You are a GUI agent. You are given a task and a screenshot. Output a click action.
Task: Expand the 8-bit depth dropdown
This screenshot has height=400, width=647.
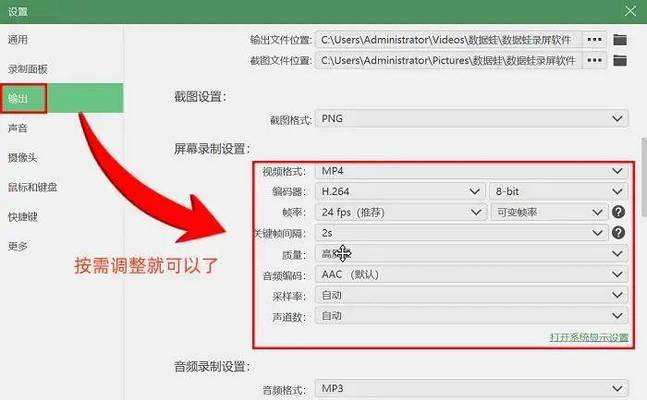point(559,192)
